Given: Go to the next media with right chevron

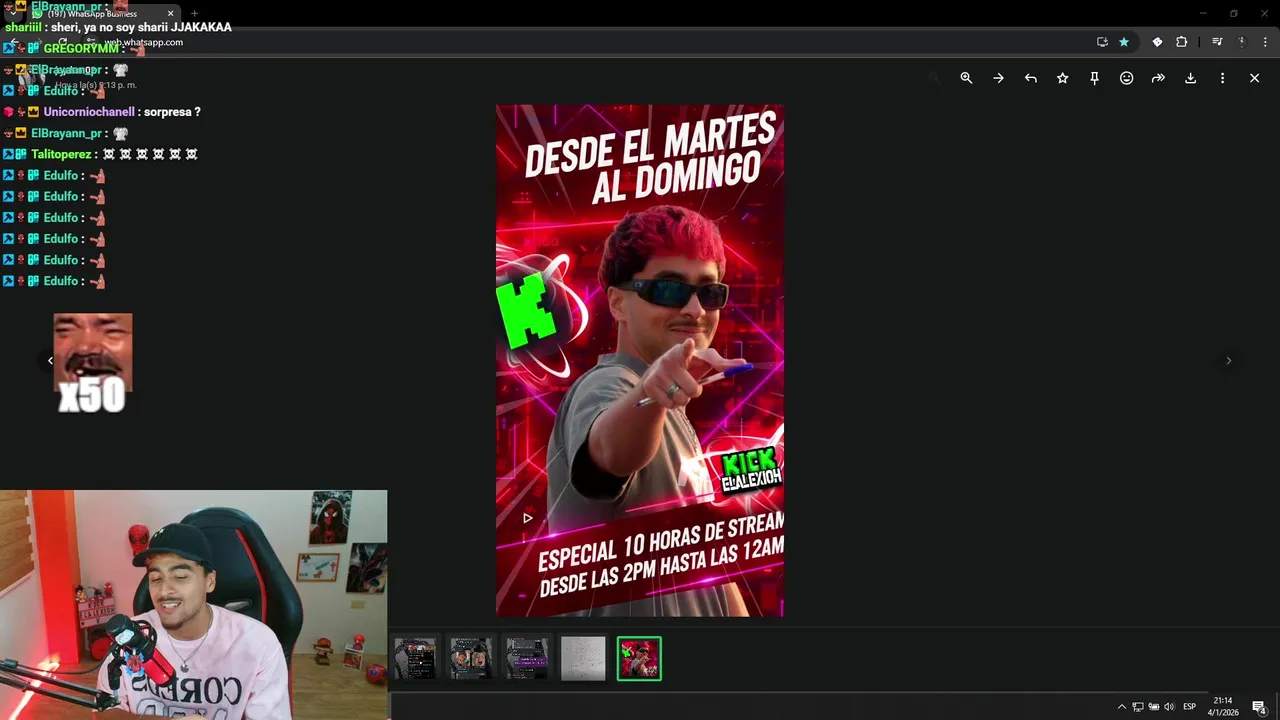Looking at the screenshot, I should coord(1228,361).
